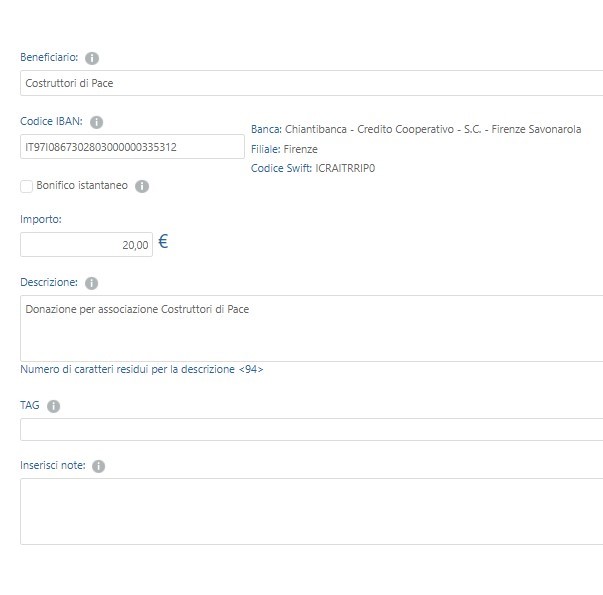Click the Codice Swift ICRAITRRIP0 text
Image resolution: width=603 pixels, height=595 pixels.
(x=313, y=168)
